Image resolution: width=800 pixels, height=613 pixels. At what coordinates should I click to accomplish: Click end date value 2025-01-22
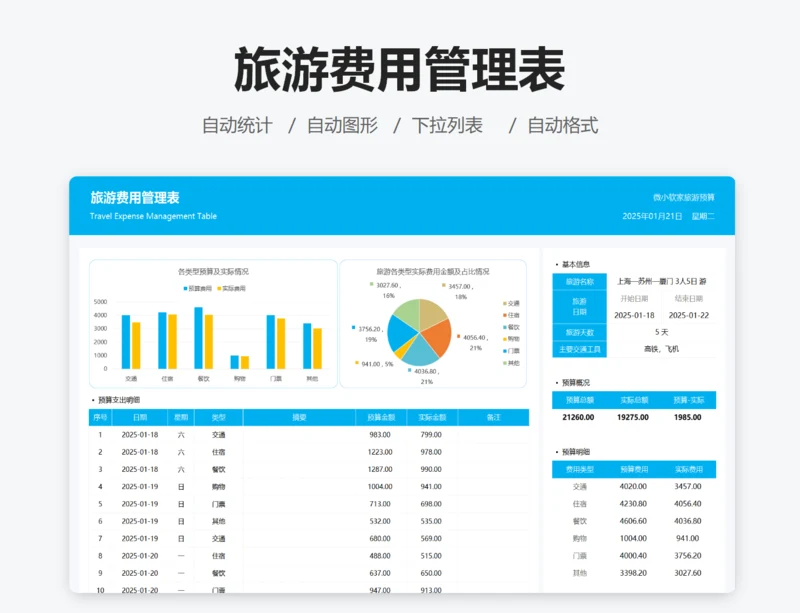(689, 315)
